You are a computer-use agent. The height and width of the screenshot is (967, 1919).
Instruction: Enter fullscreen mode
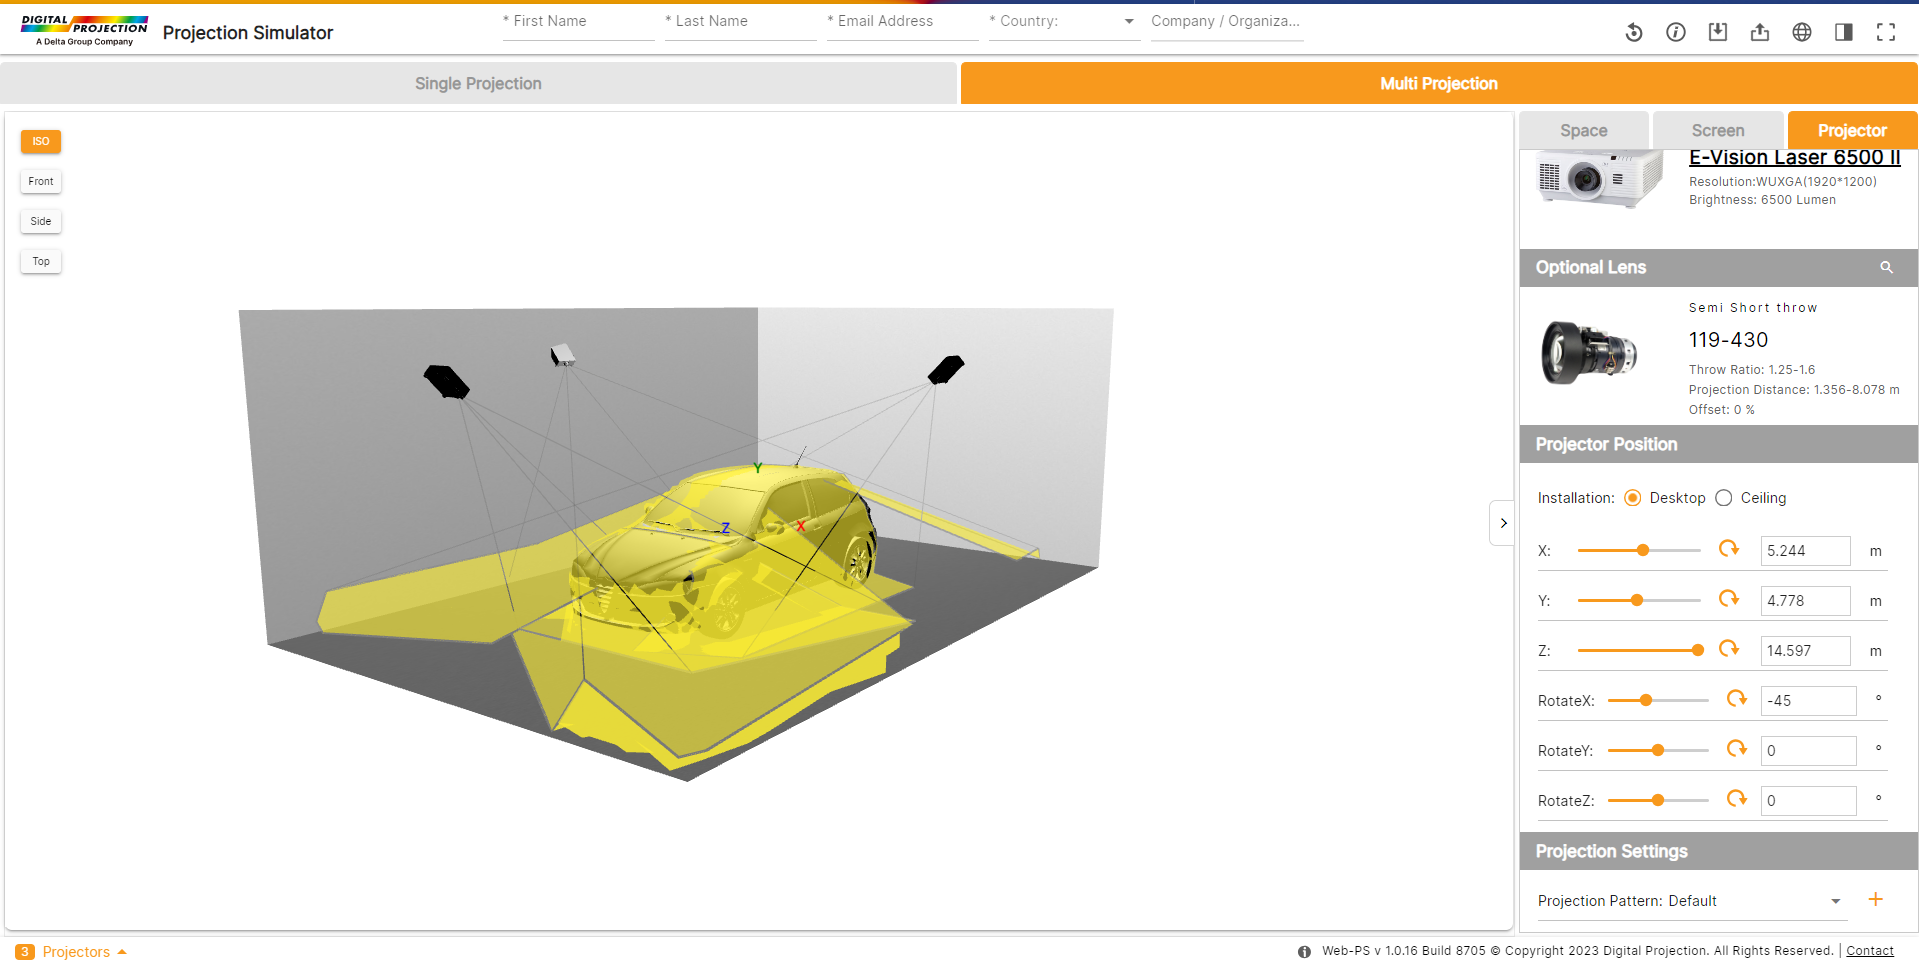(1886, 32)
